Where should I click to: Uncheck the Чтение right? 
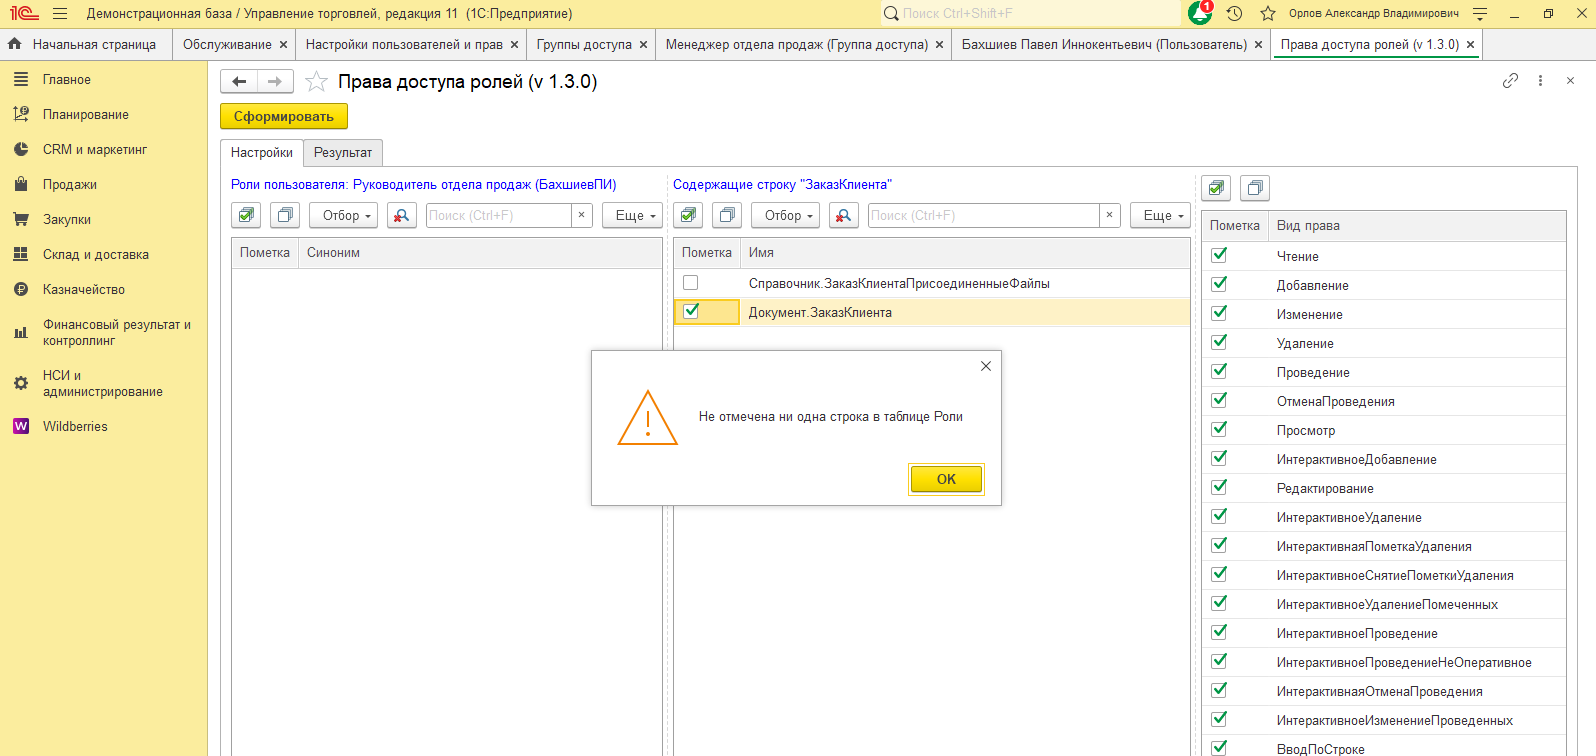click(x=1219, y=255)
